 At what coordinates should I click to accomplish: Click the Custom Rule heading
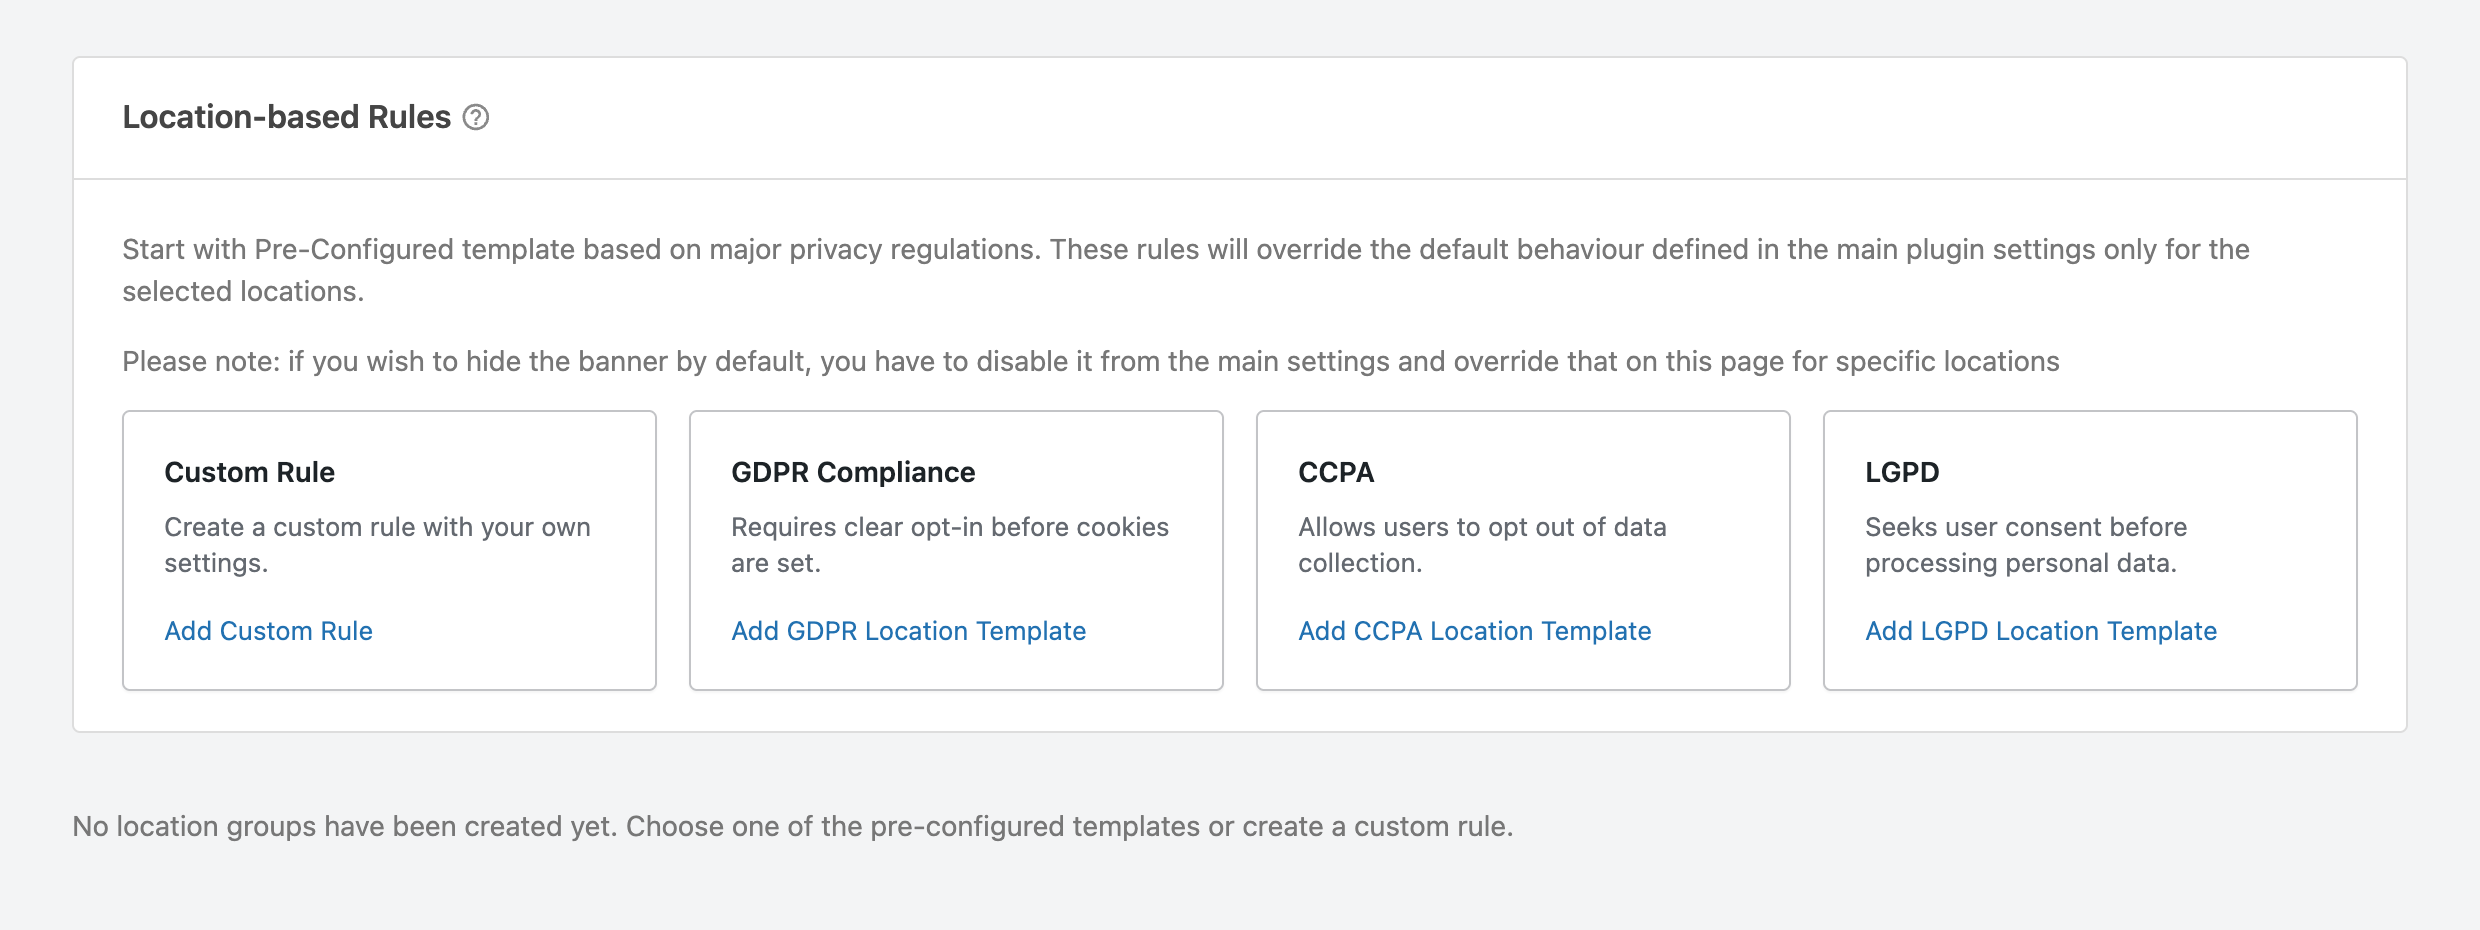(x=249, y=472)
